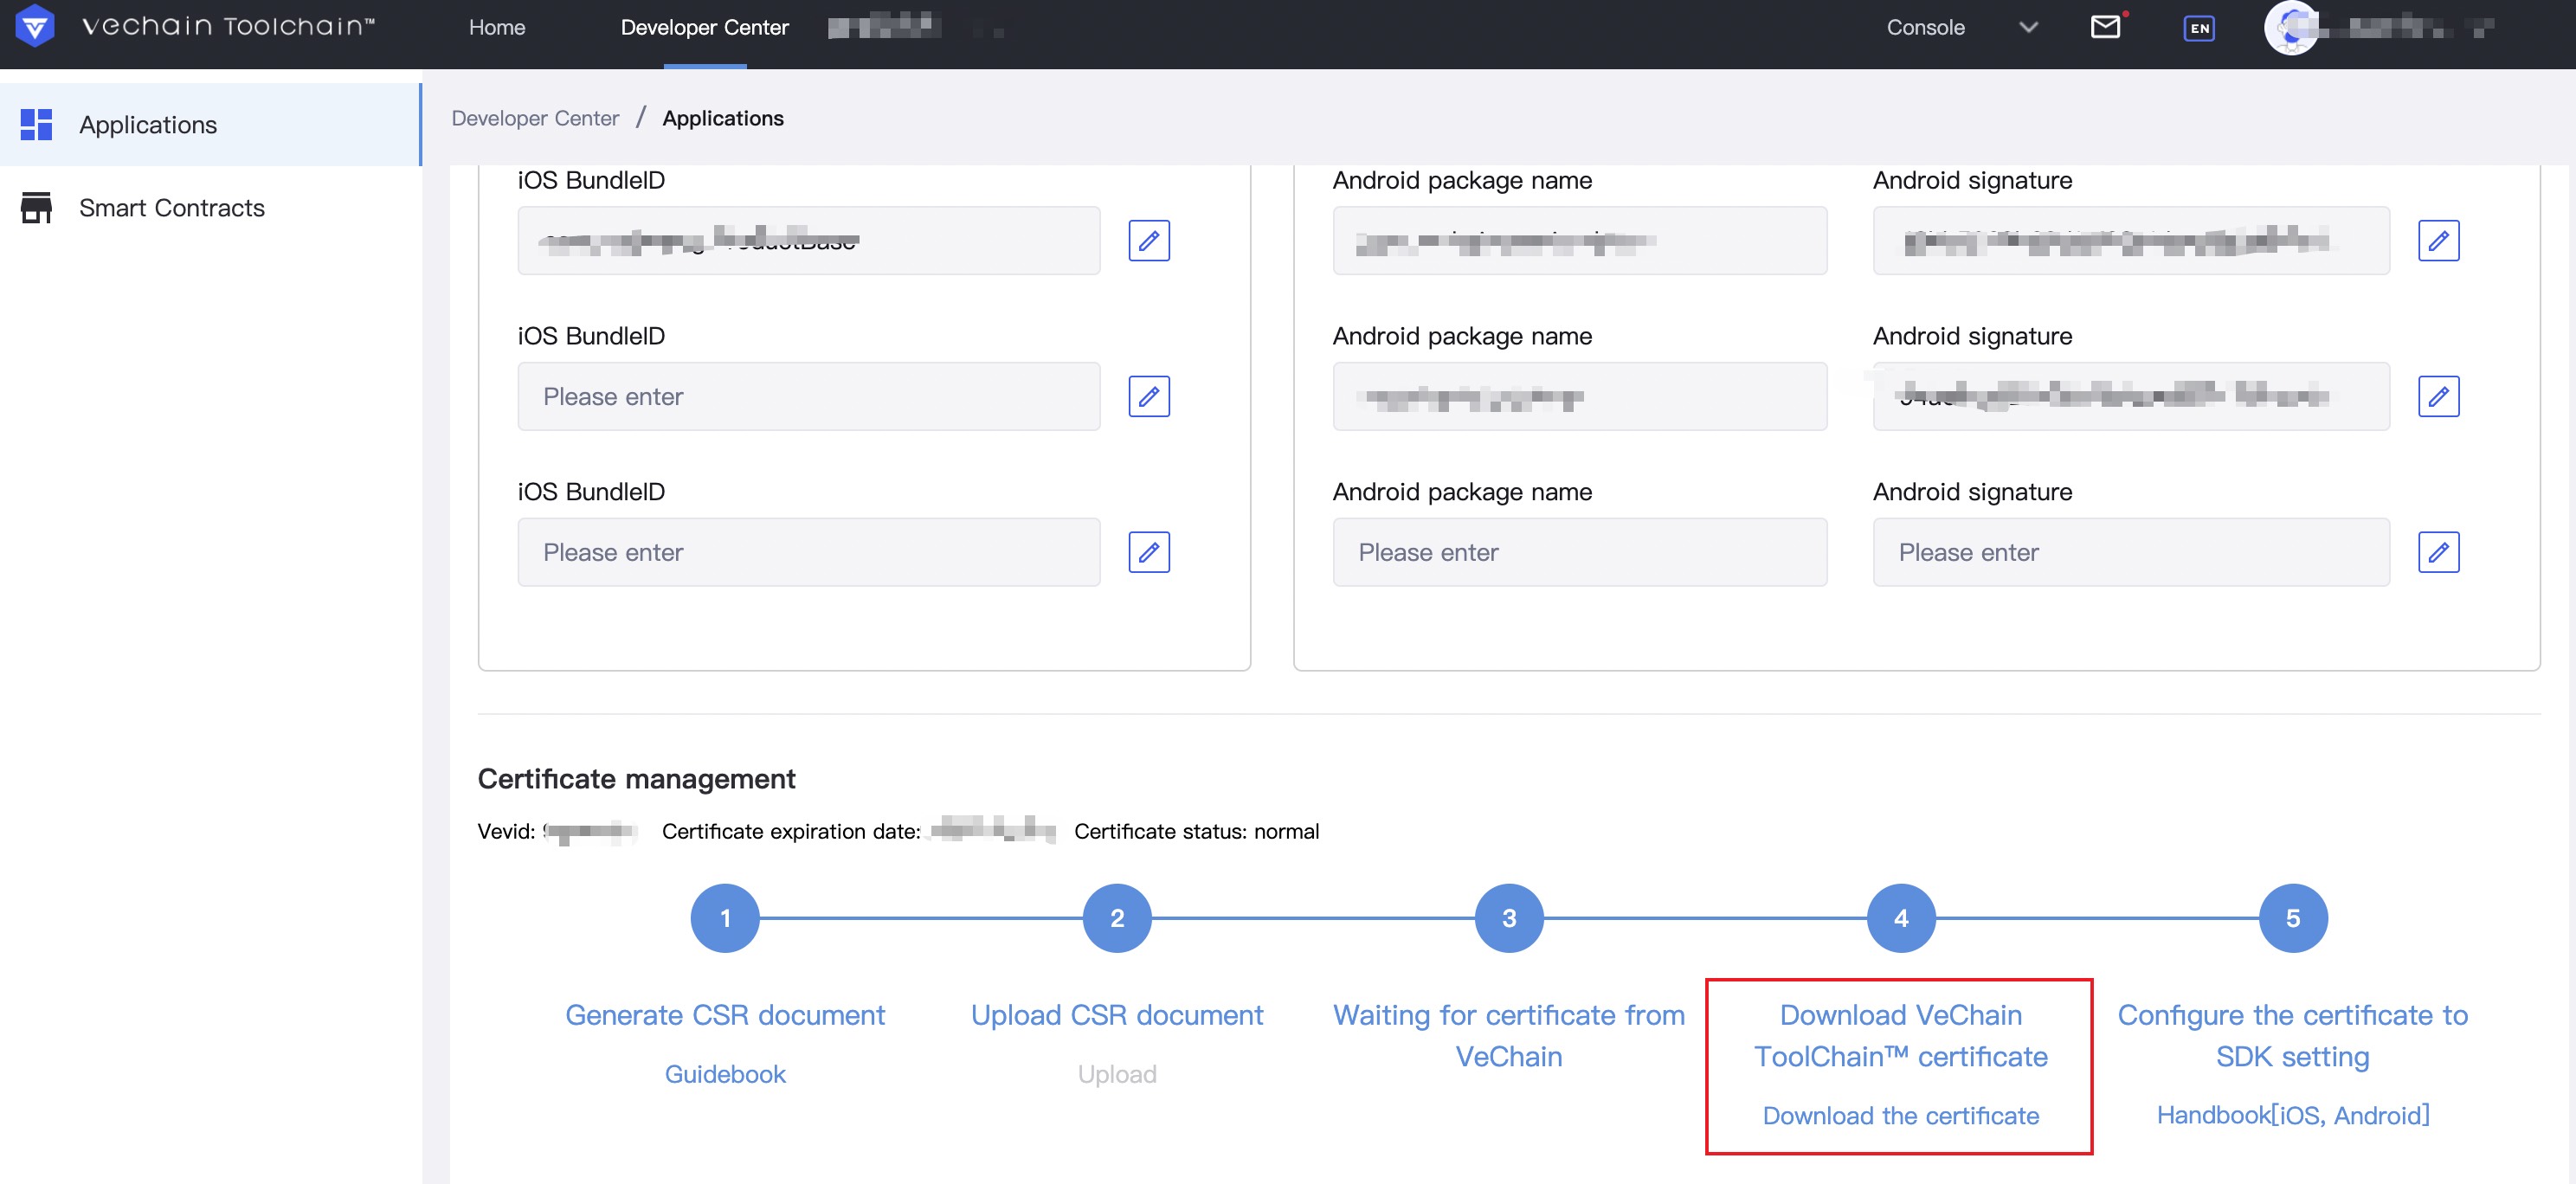
Task: Click the Generate CSR document step title
Action: pyautogui.click(x=725, y=1015)
